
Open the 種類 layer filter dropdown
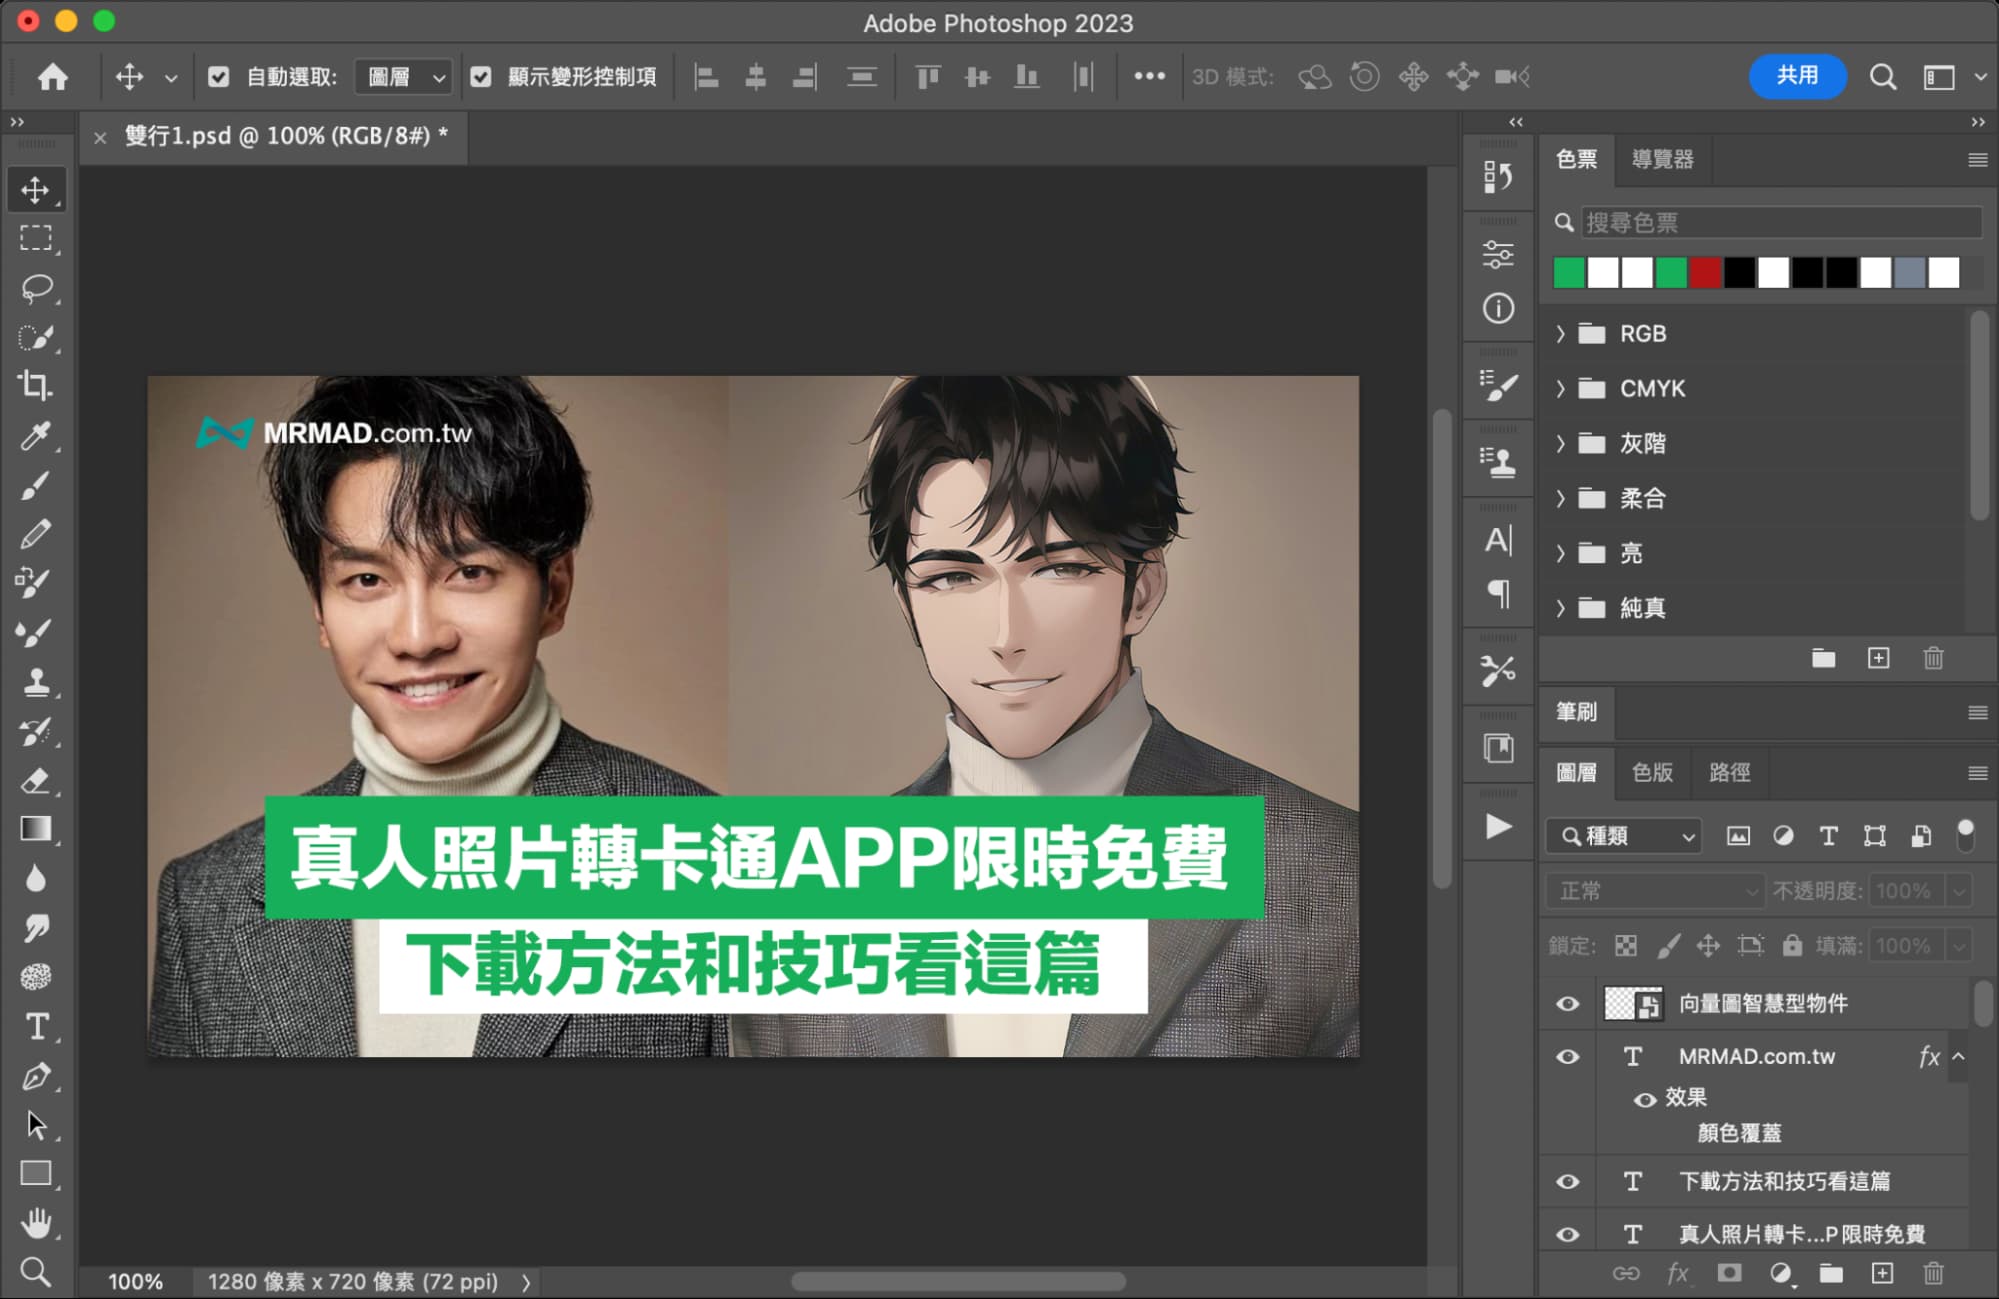point(1625,836)
